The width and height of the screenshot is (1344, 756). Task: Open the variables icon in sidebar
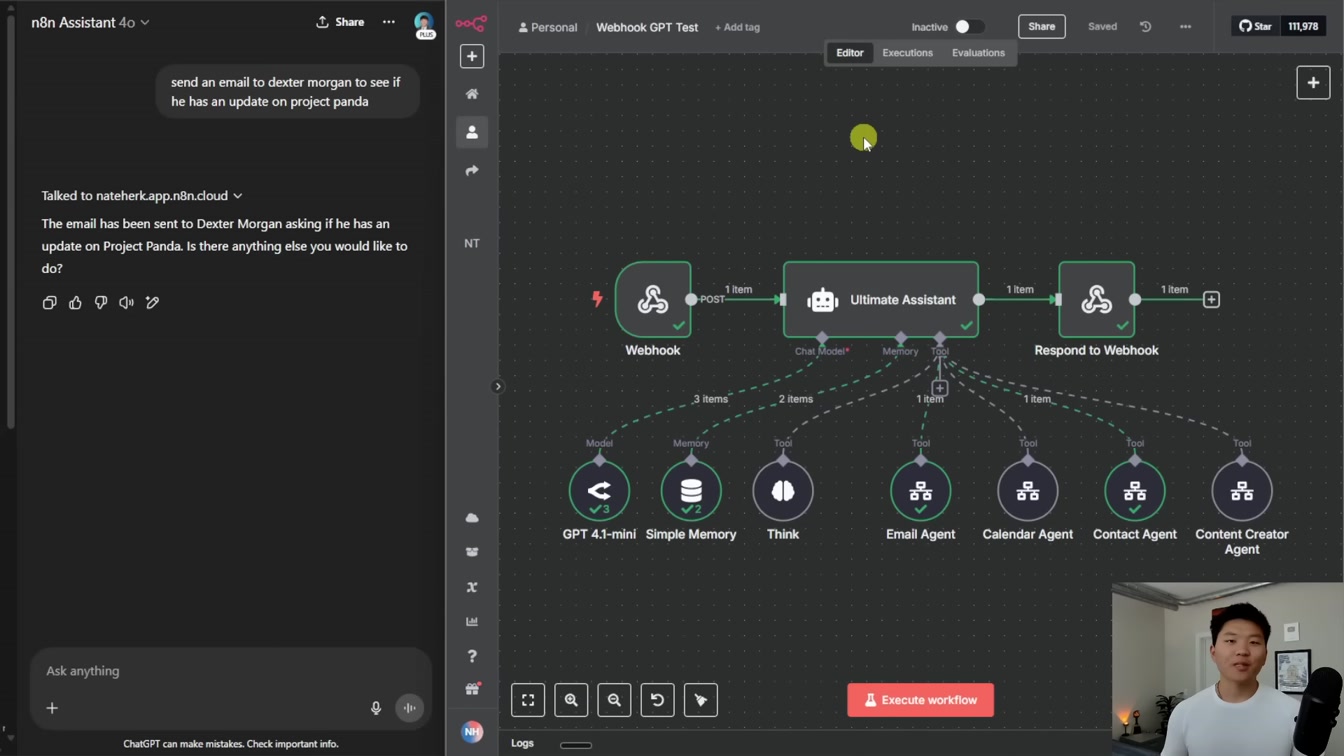coord(472,587)
